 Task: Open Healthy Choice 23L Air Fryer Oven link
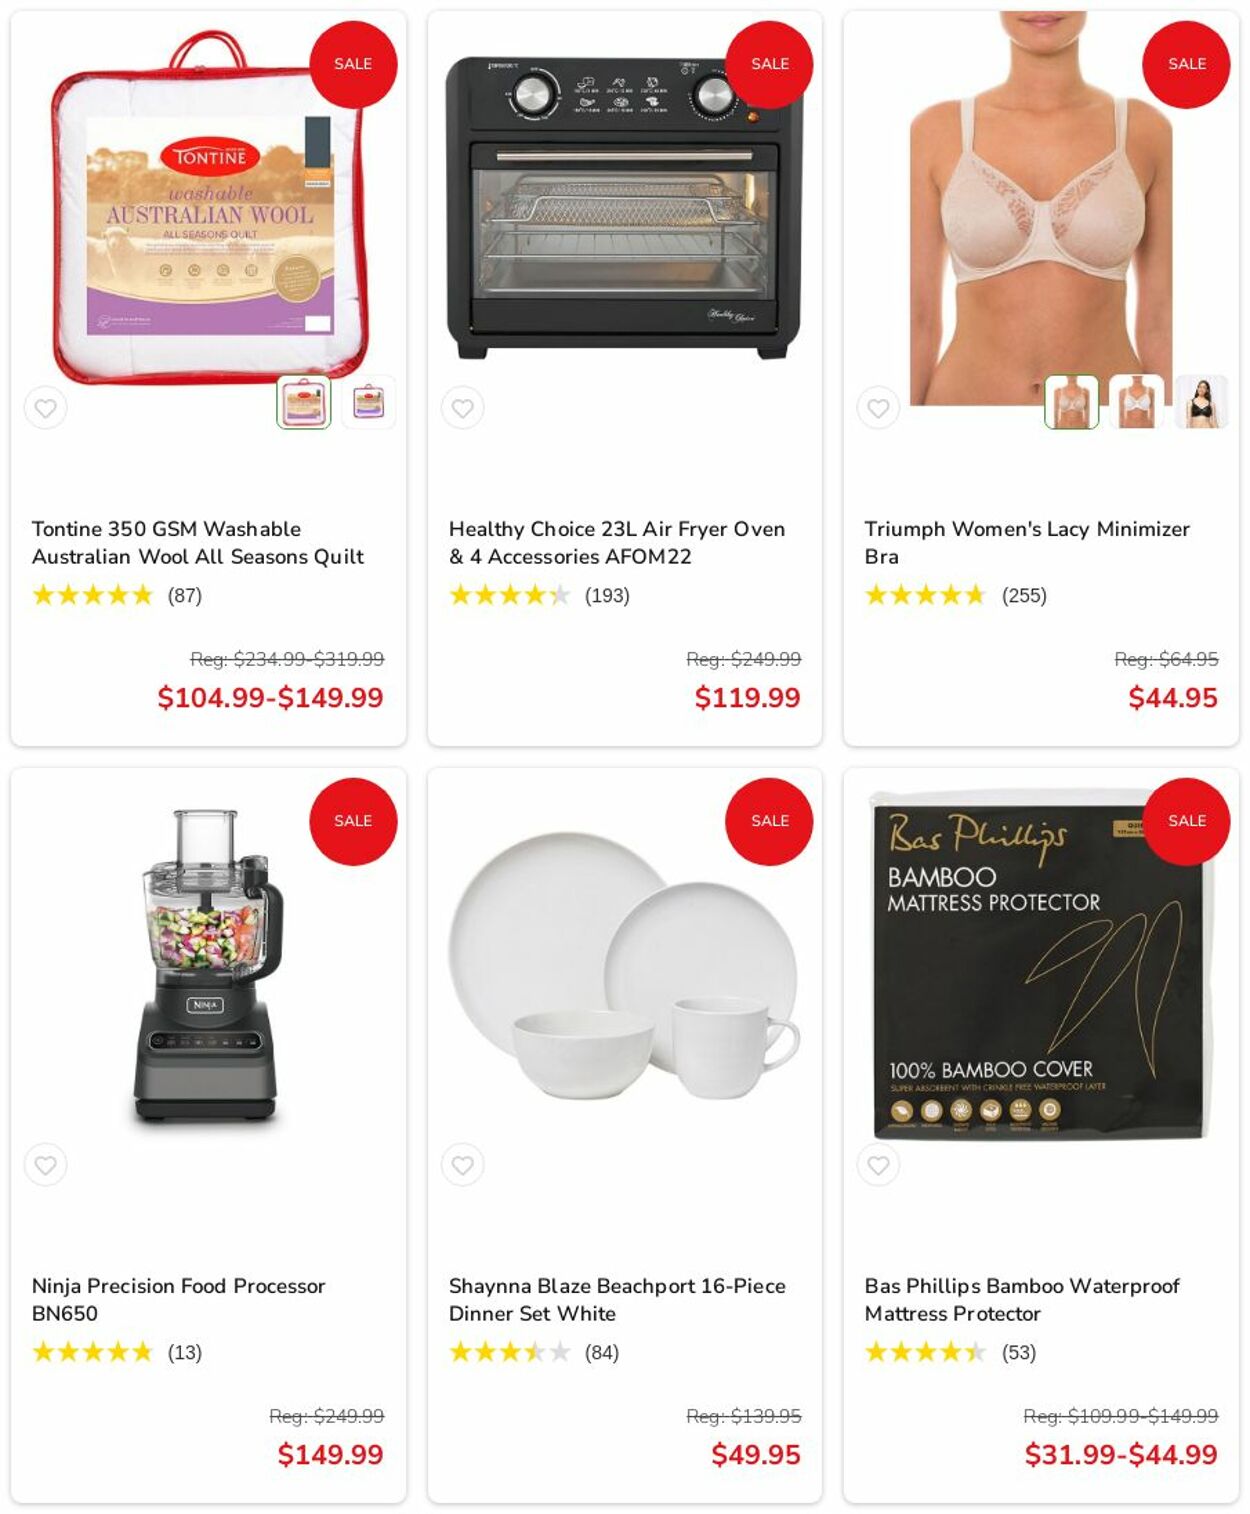coord(617,543)
